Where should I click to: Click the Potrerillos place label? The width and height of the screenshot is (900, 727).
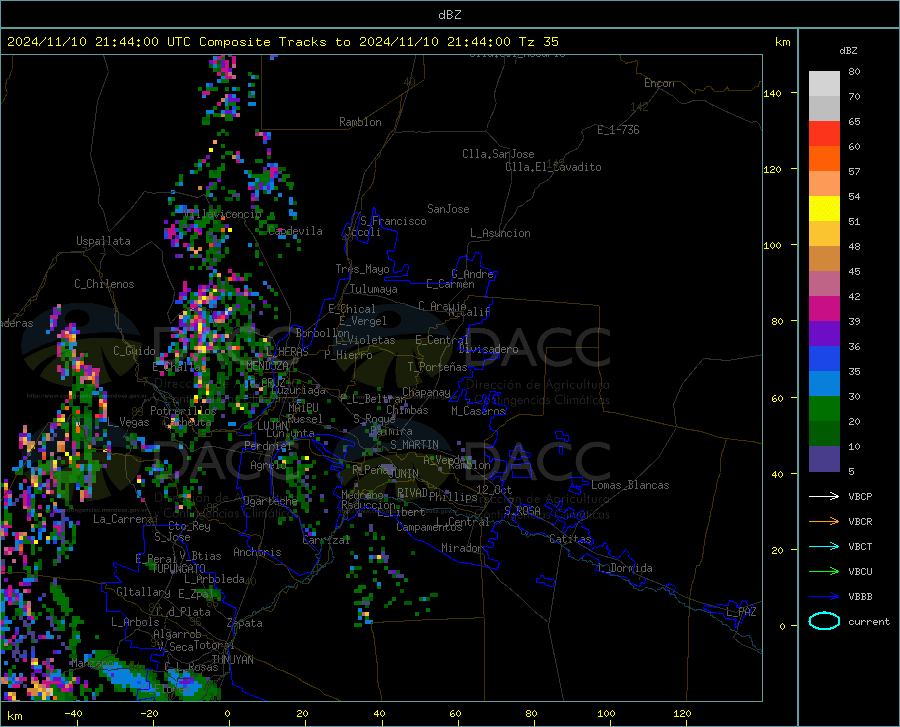[183, 411]
